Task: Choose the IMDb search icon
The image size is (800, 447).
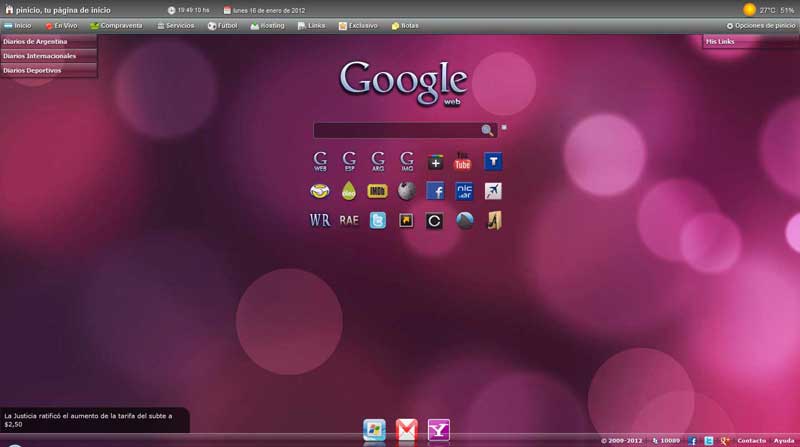Action: [377, 191]
